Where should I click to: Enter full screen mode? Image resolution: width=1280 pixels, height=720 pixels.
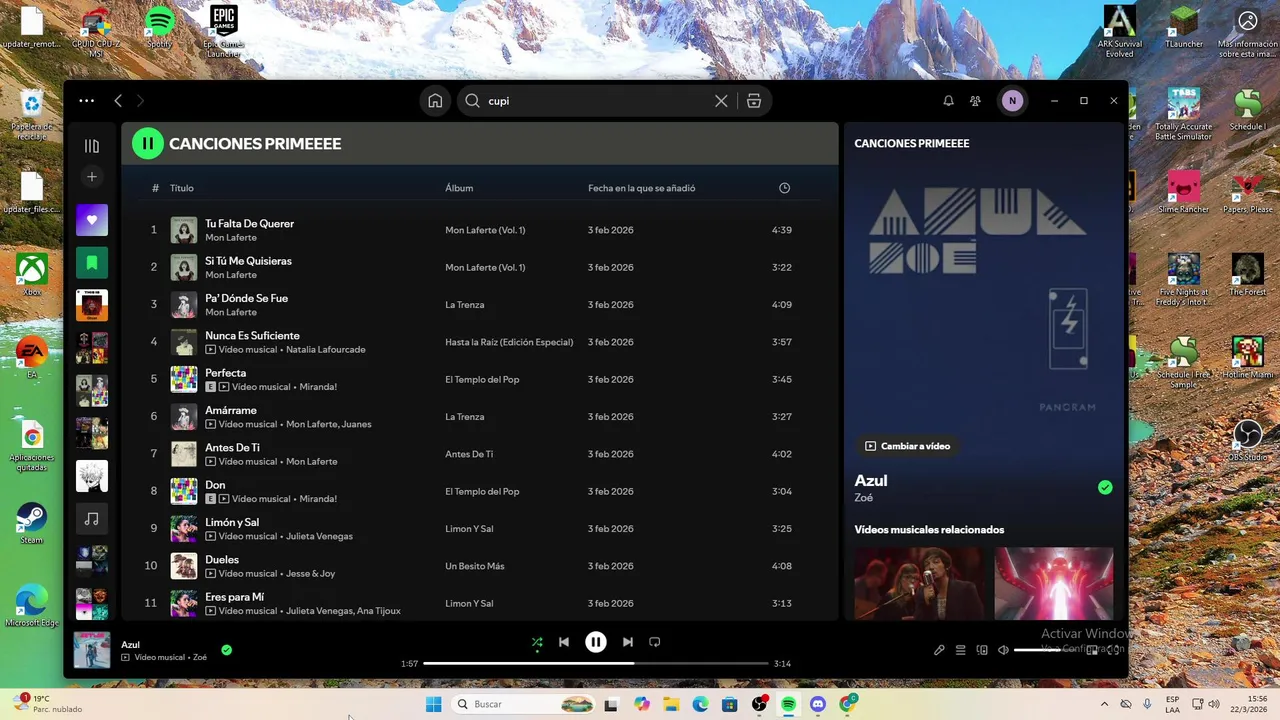point(1113,650)
